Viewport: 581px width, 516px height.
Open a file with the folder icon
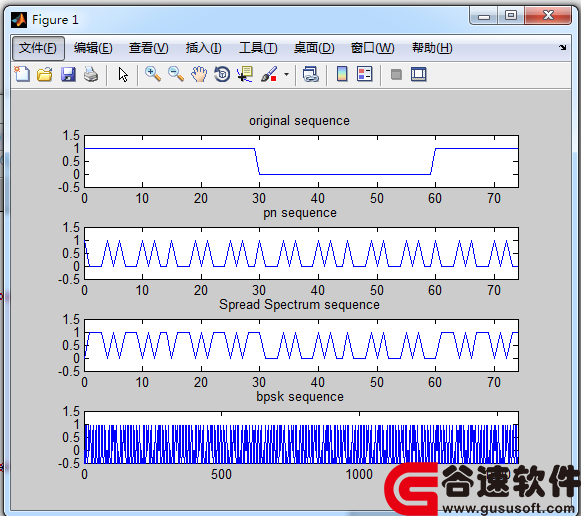tap(45, 74)
